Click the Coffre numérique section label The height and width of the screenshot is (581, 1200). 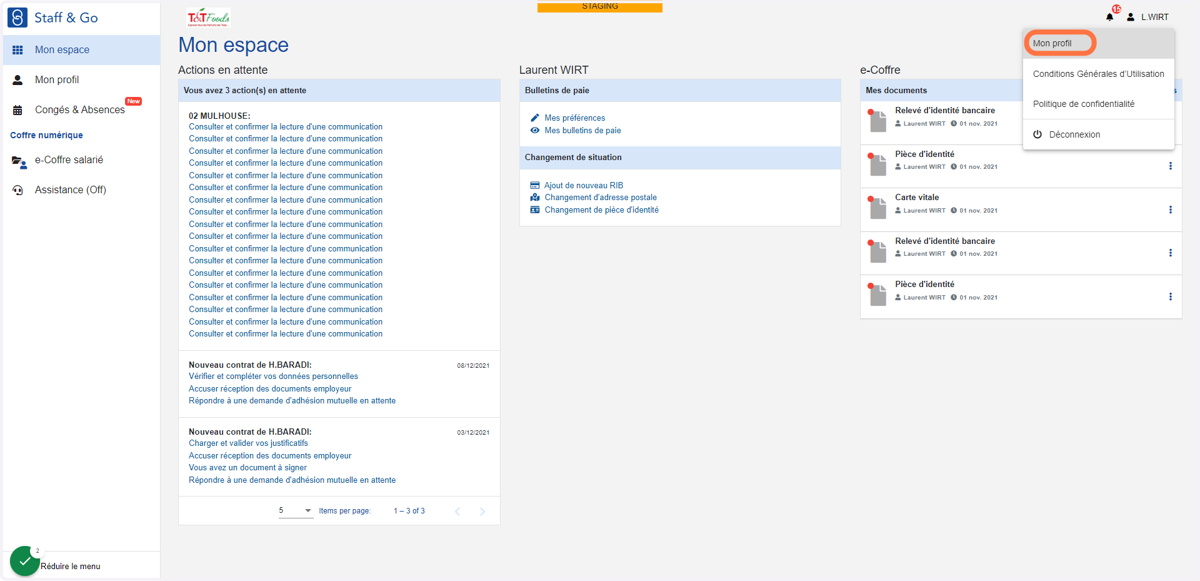click(x=47, y=135)
